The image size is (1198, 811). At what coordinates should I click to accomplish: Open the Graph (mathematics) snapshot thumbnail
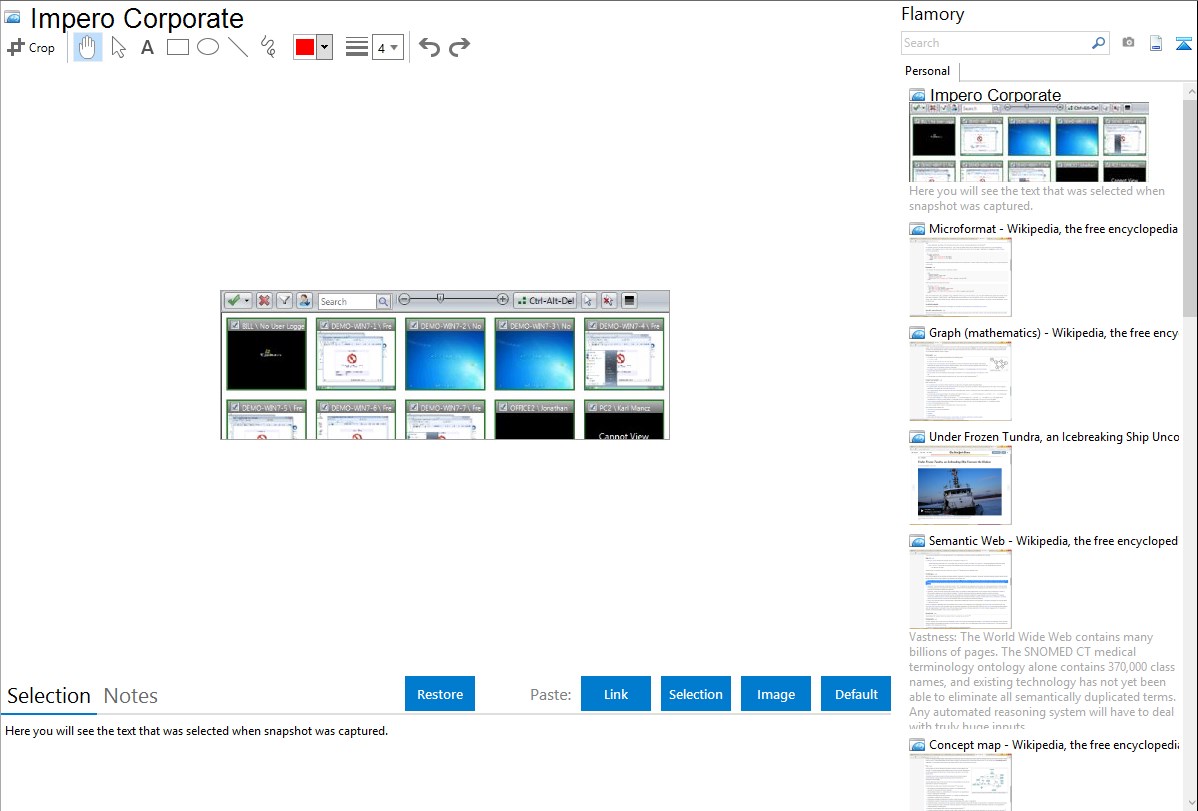(x=960, y=381)
